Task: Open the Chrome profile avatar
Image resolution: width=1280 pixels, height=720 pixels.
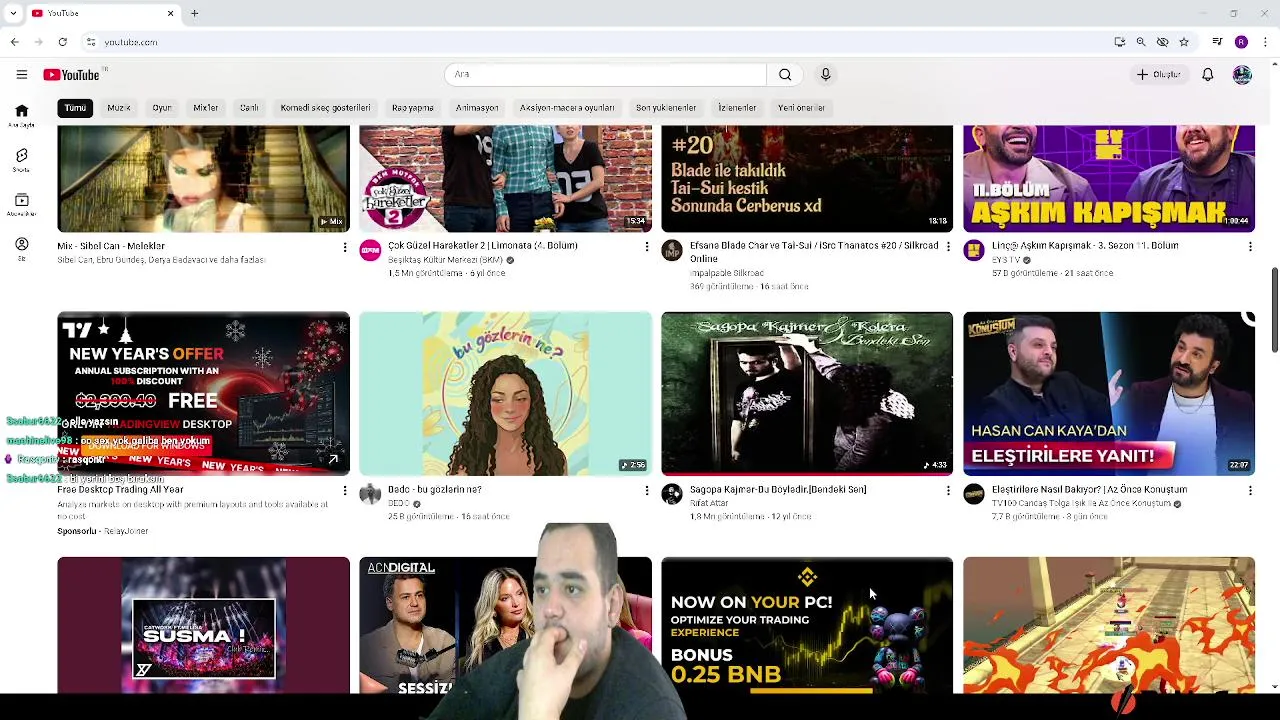Action: tap(1241, 42)
